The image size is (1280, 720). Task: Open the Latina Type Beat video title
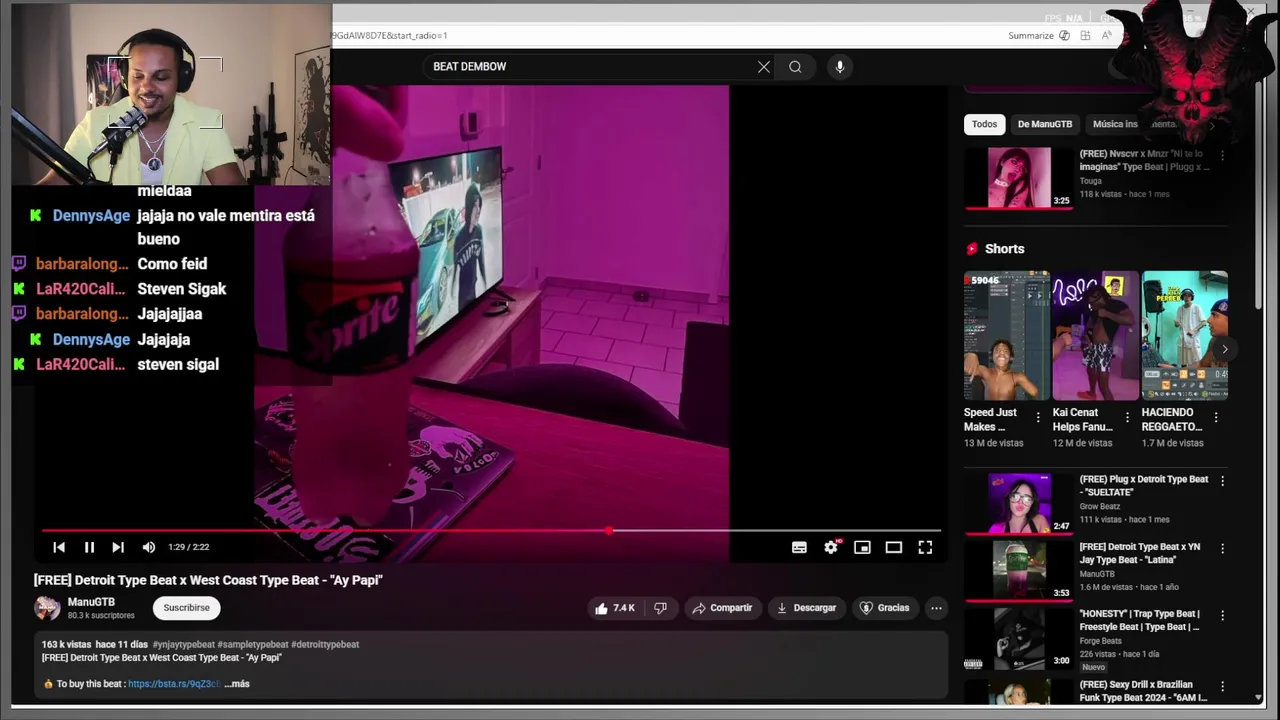point(1140,554)
